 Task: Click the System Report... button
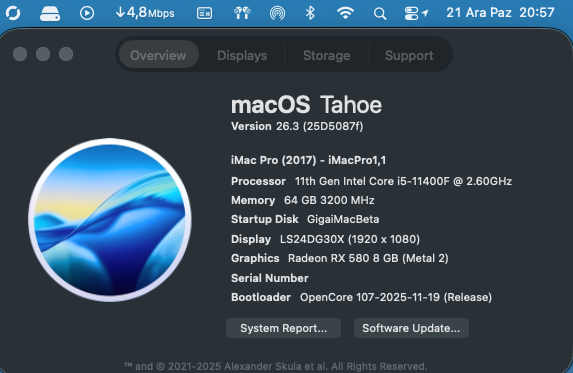click(284, 328)
